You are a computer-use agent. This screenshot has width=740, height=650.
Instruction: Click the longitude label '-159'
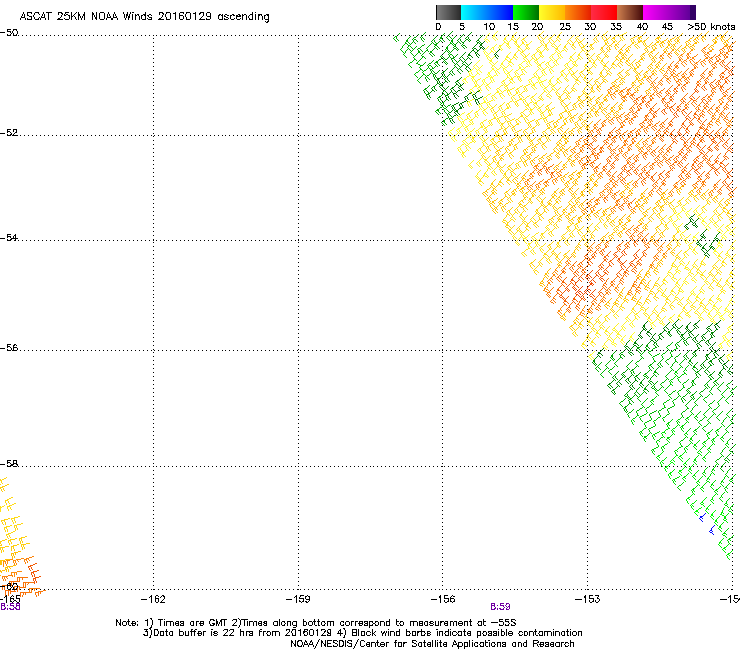298,599
